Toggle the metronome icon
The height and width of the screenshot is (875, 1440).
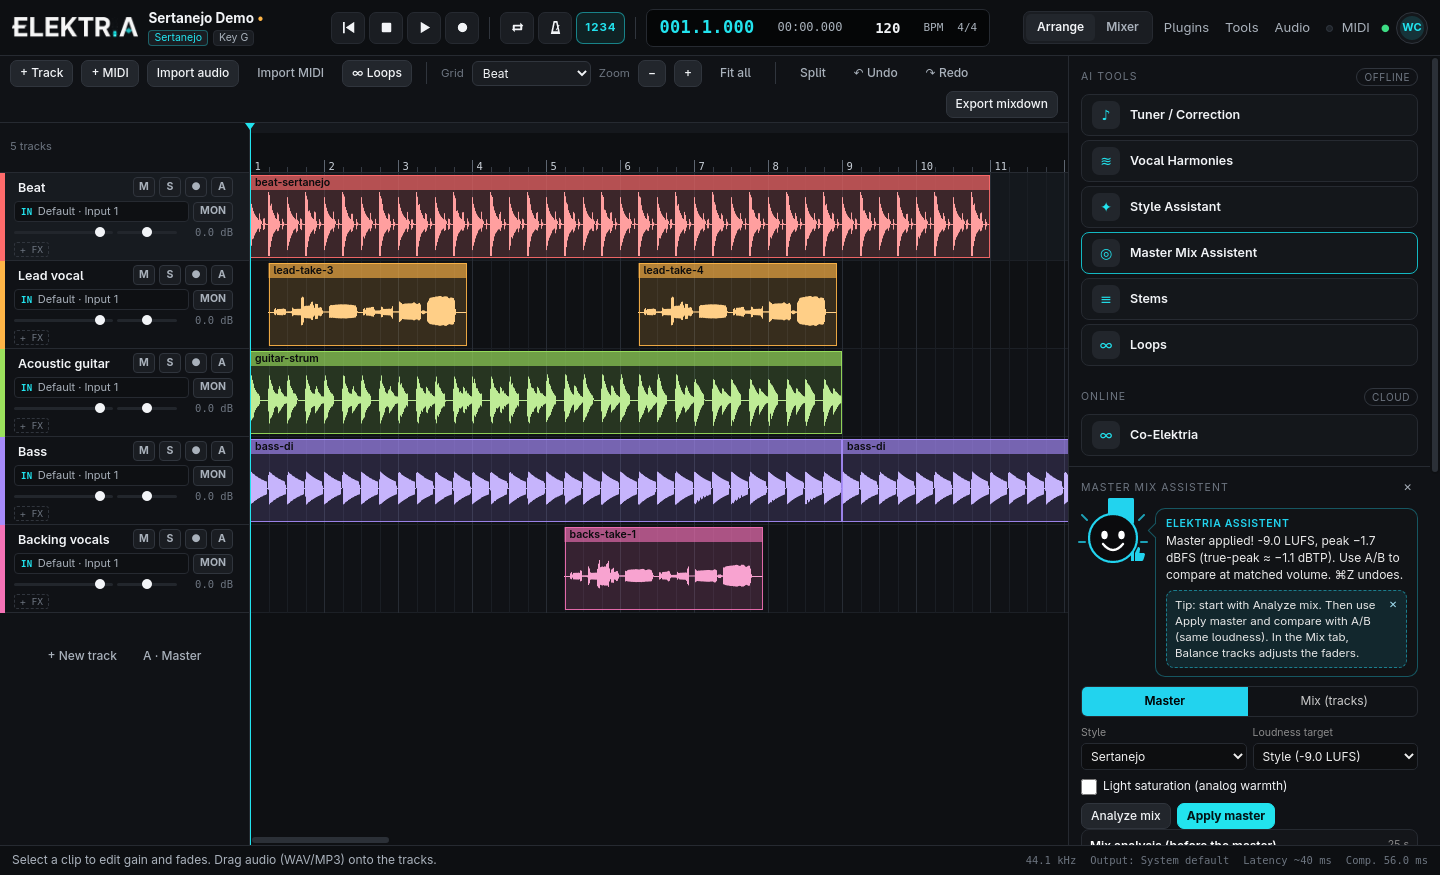tap(555, 28)
